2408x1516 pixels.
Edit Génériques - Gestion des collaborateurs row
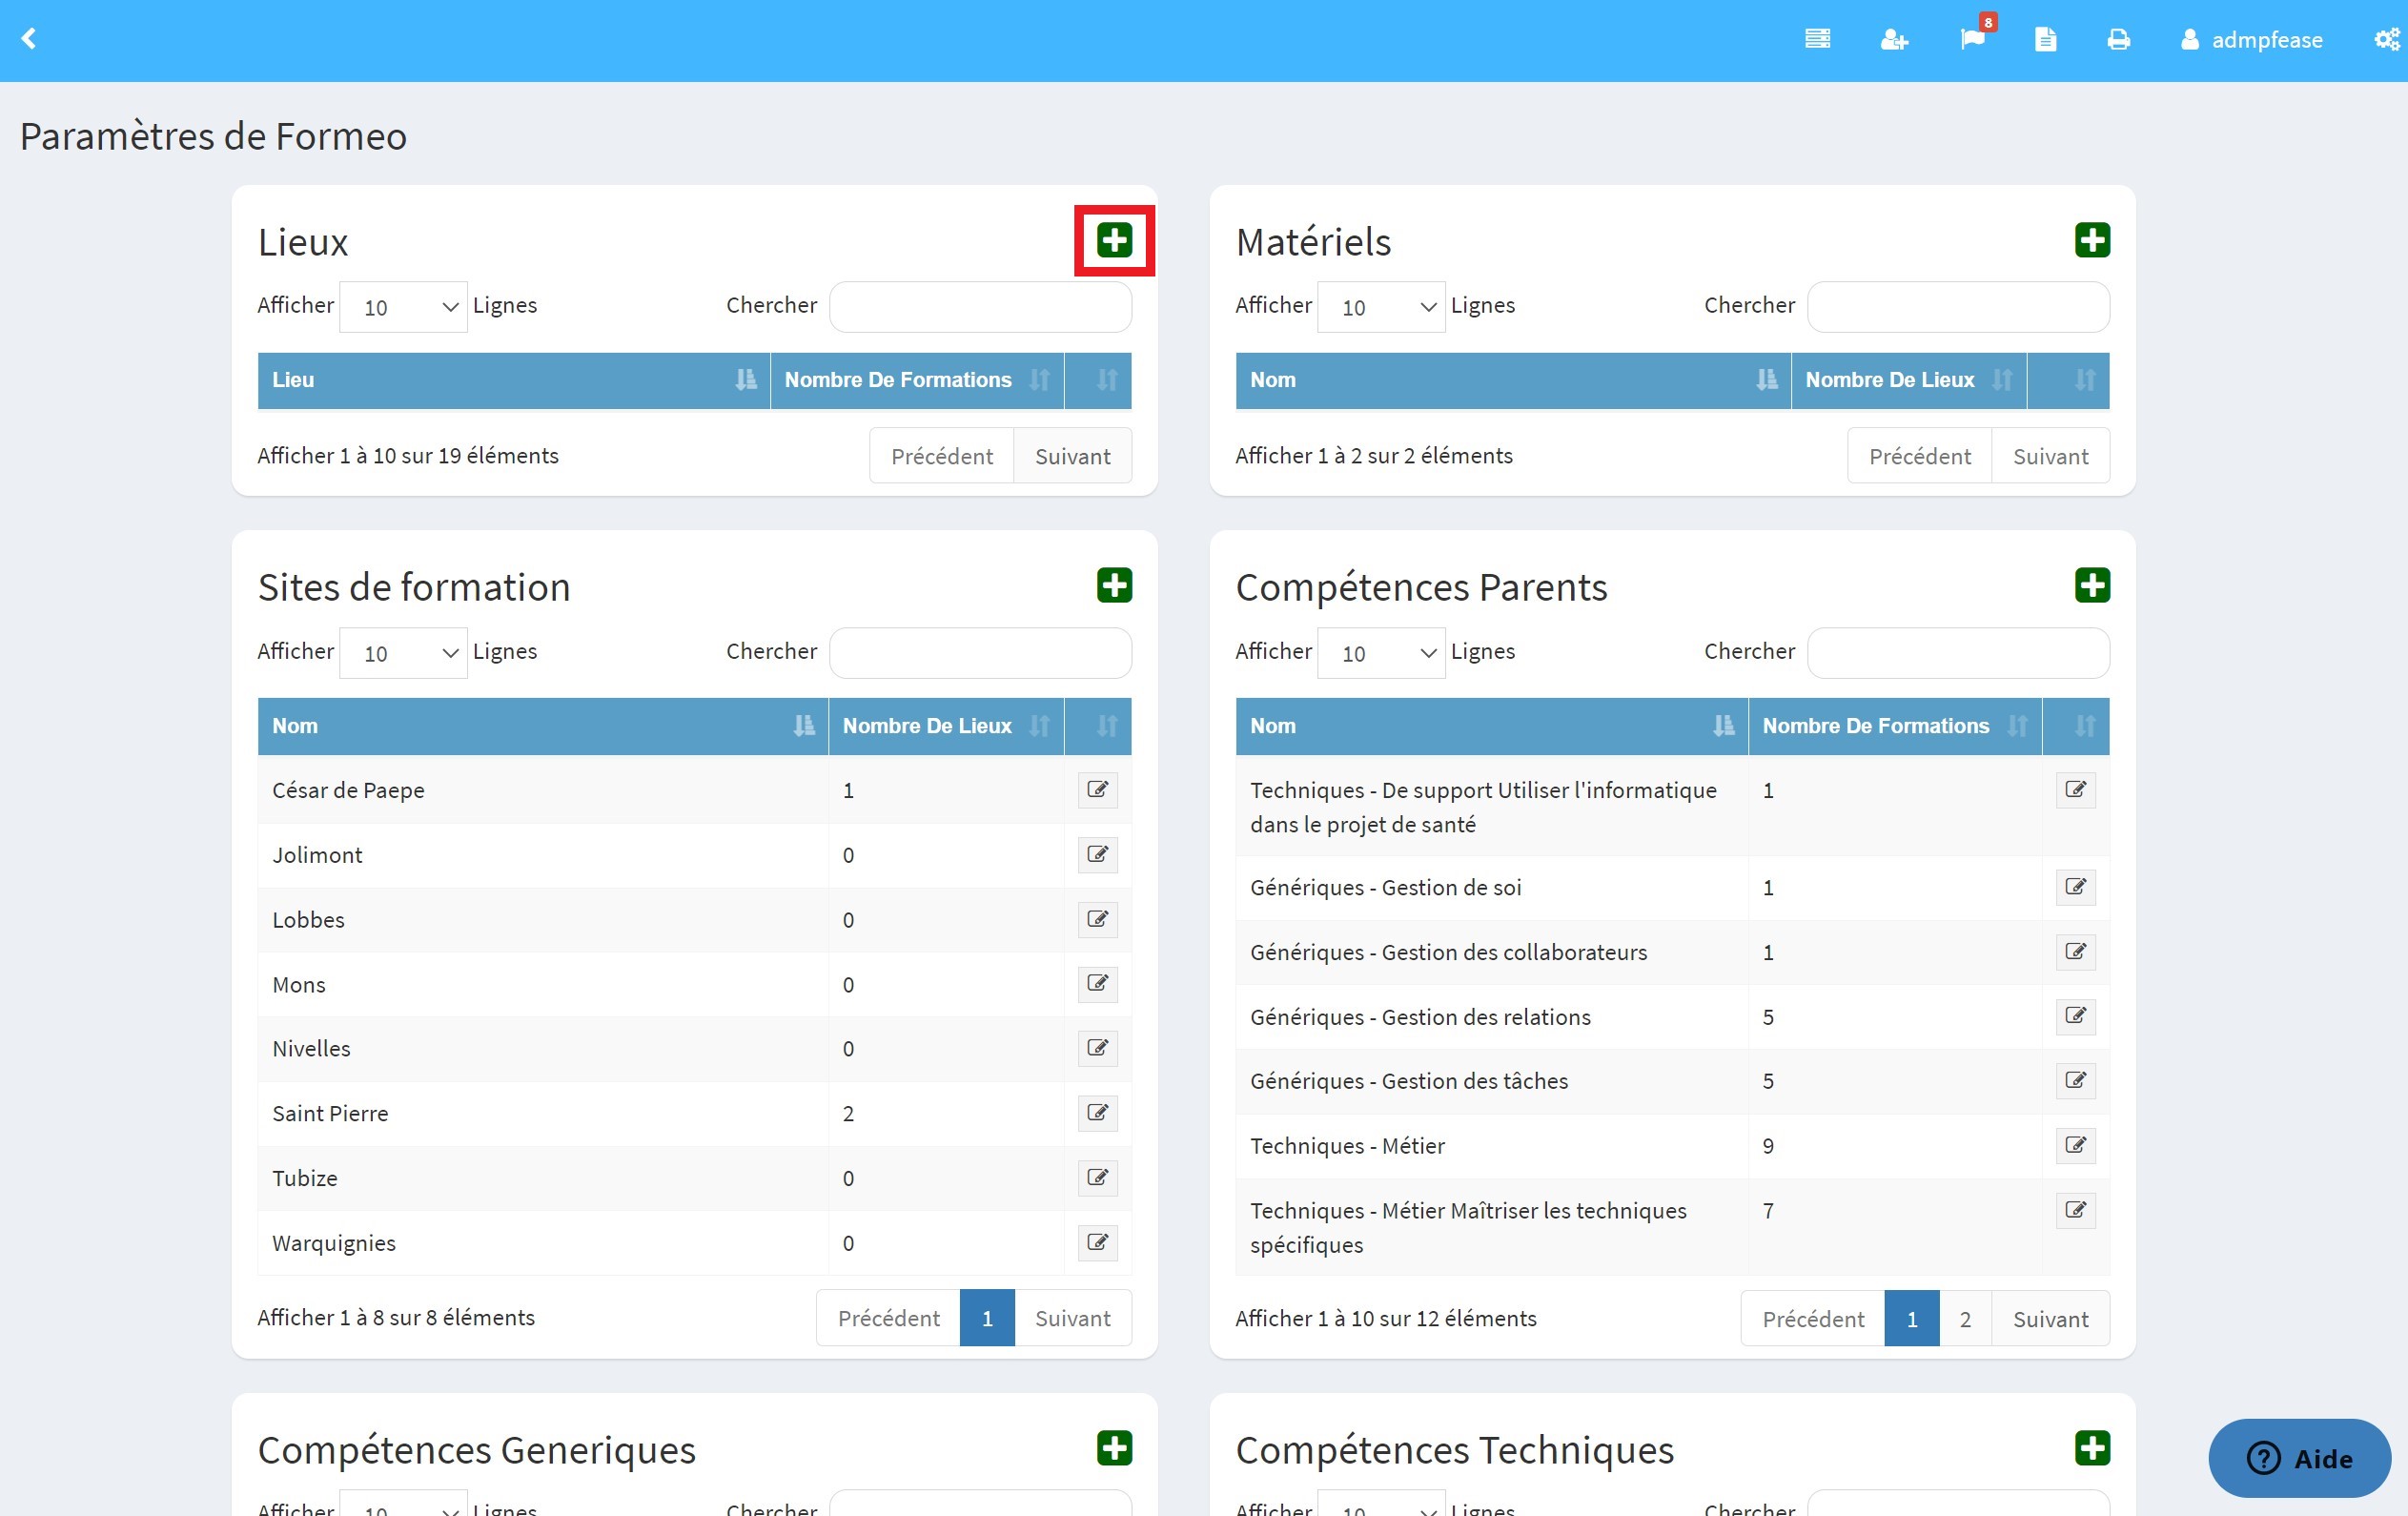tap(2075, 952)
